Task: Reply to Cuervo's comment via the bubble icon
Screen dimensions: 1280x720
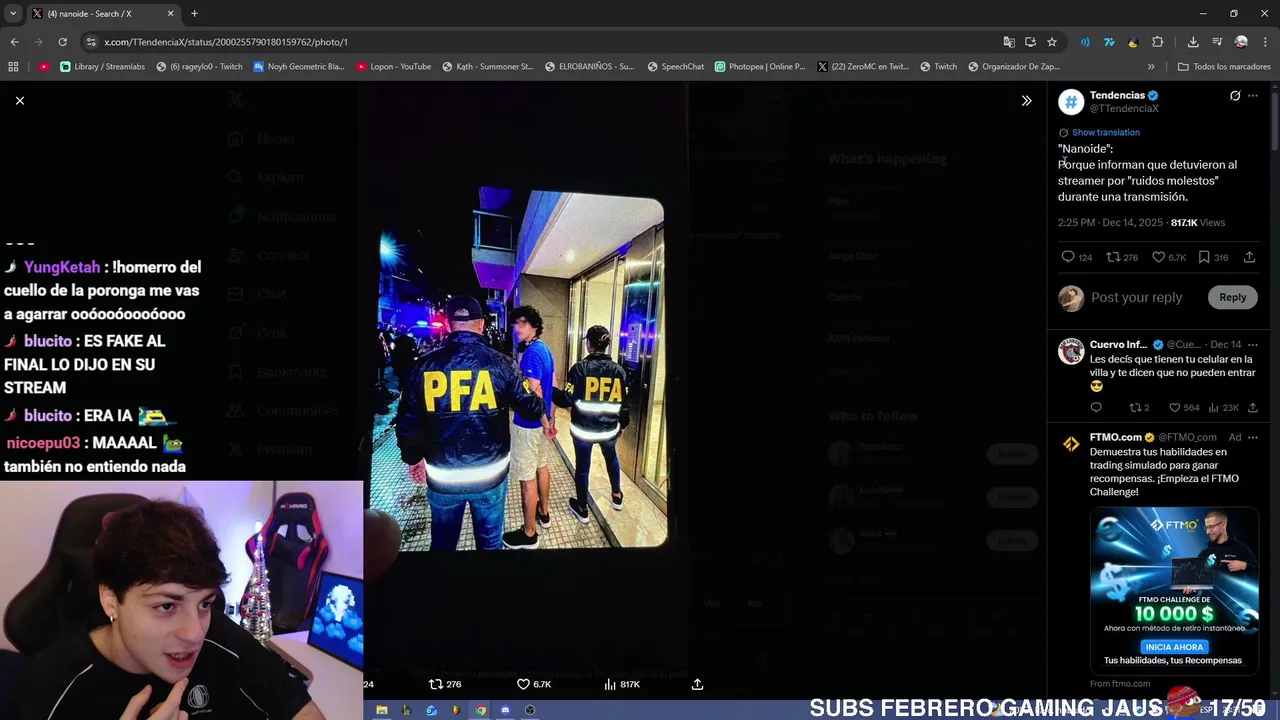Action: pos(1096,407)
